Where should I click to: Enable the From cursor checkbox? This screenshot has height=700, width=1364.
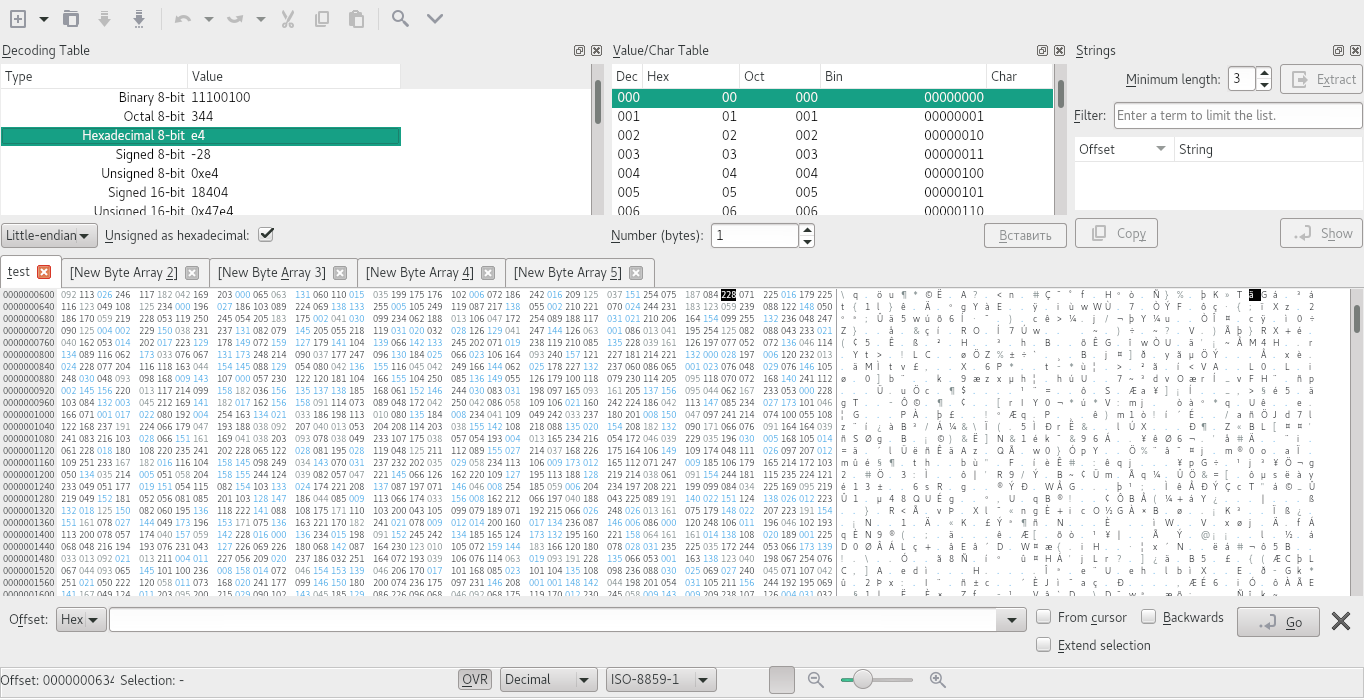tap(1043, 617)
